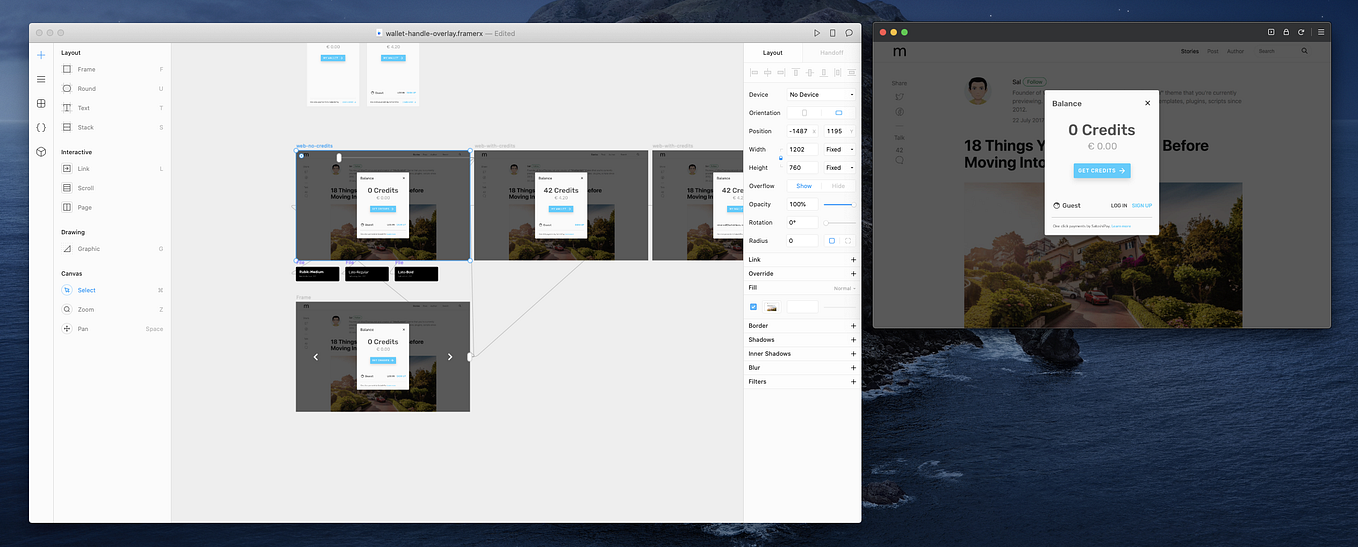Activate the Pan canvas tool

click(x=113, y=329)
